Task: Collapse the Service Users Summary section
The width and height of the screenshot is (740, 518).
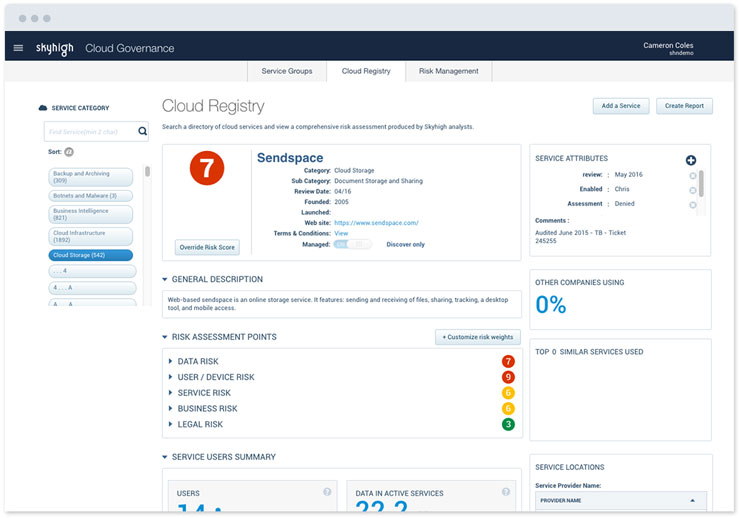Action: 165,457
